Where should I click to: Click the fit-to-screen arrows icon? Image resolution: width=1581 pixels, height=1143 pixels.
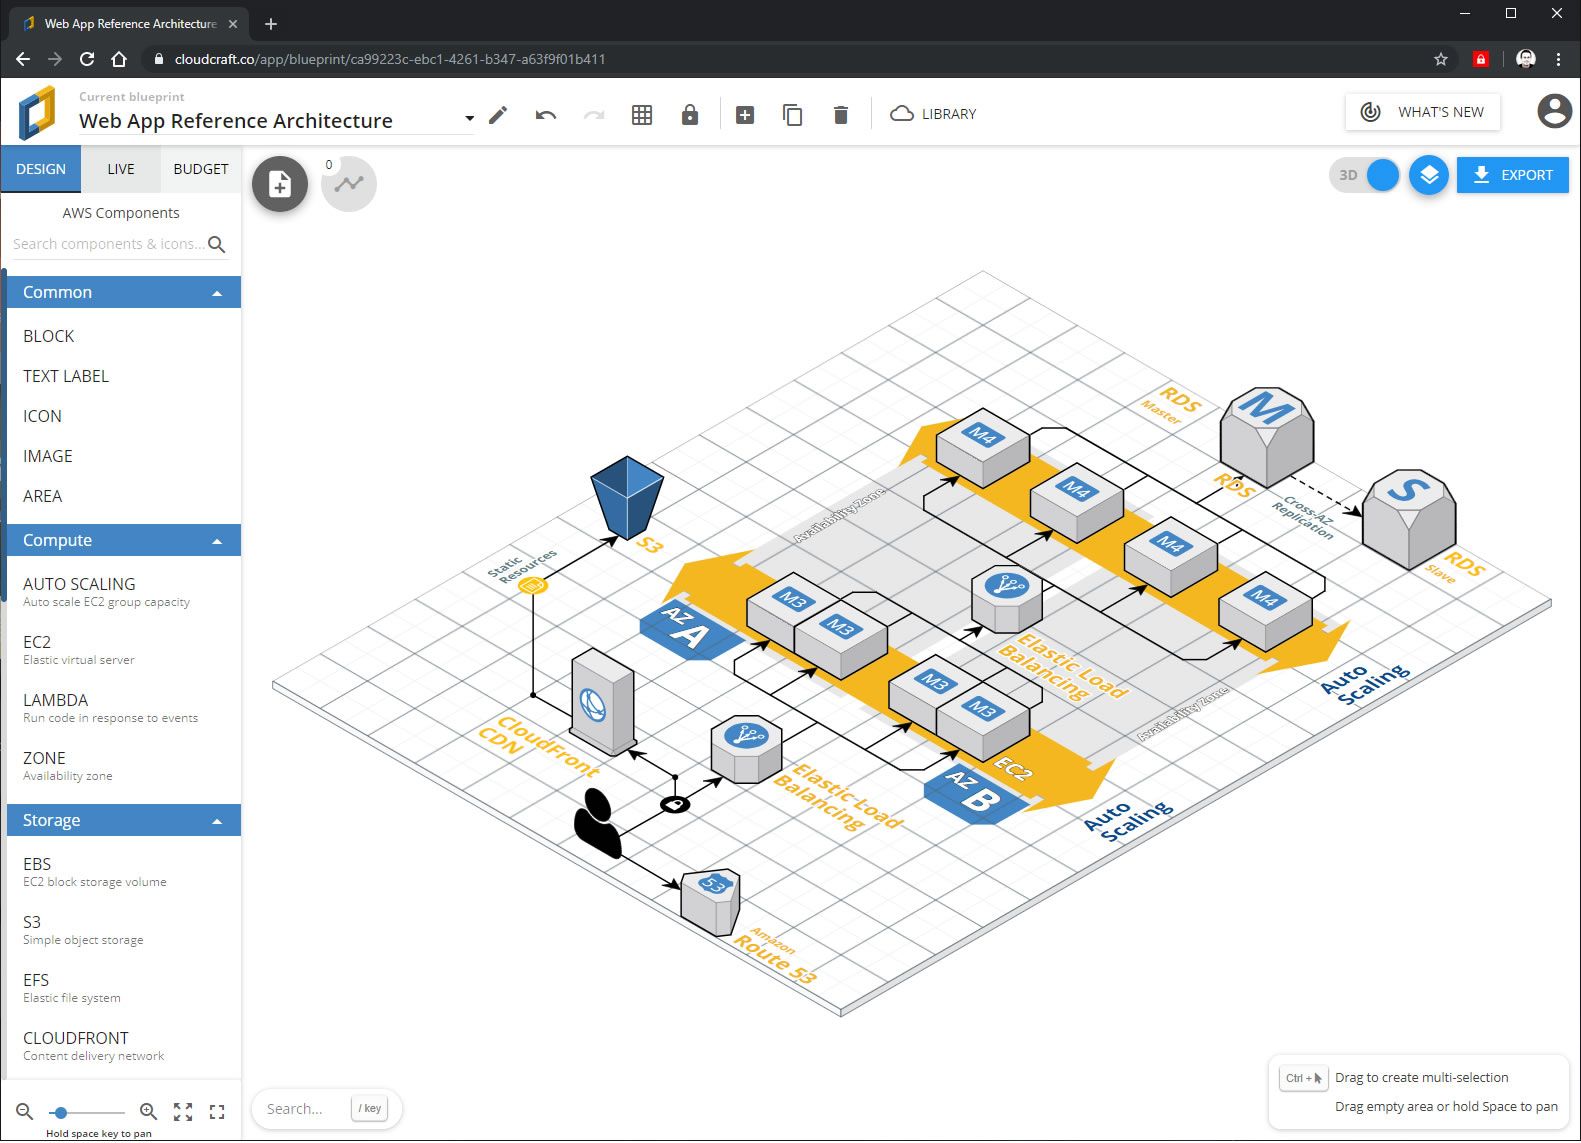tap(183, 1111)
